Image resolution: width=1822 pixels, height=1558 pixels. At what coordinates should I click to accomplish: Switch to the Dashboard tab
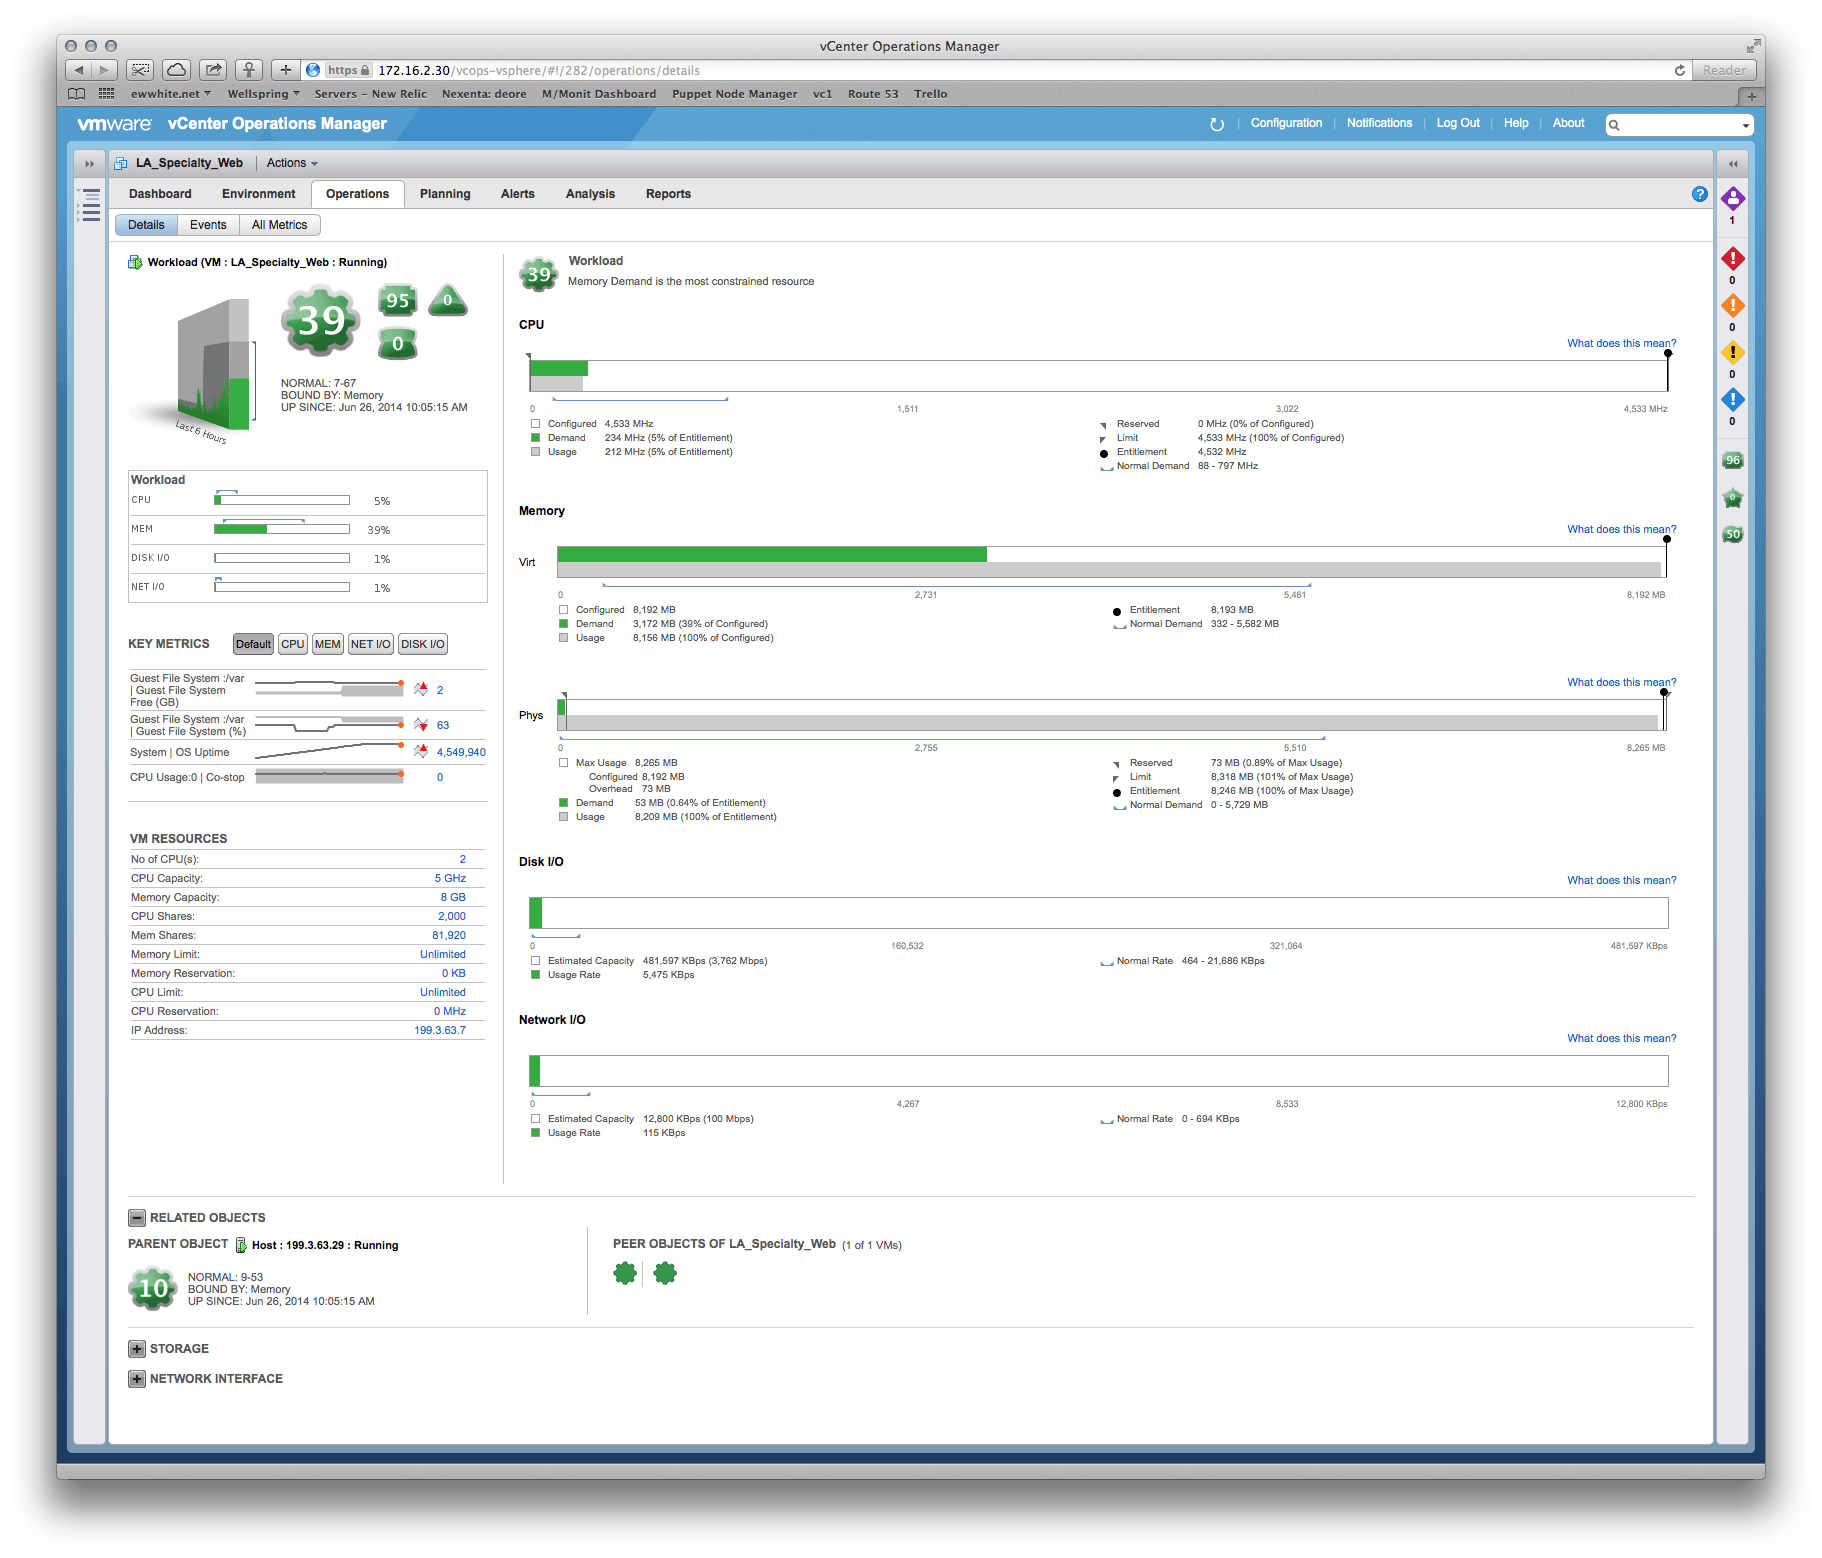tap(160, 194)
